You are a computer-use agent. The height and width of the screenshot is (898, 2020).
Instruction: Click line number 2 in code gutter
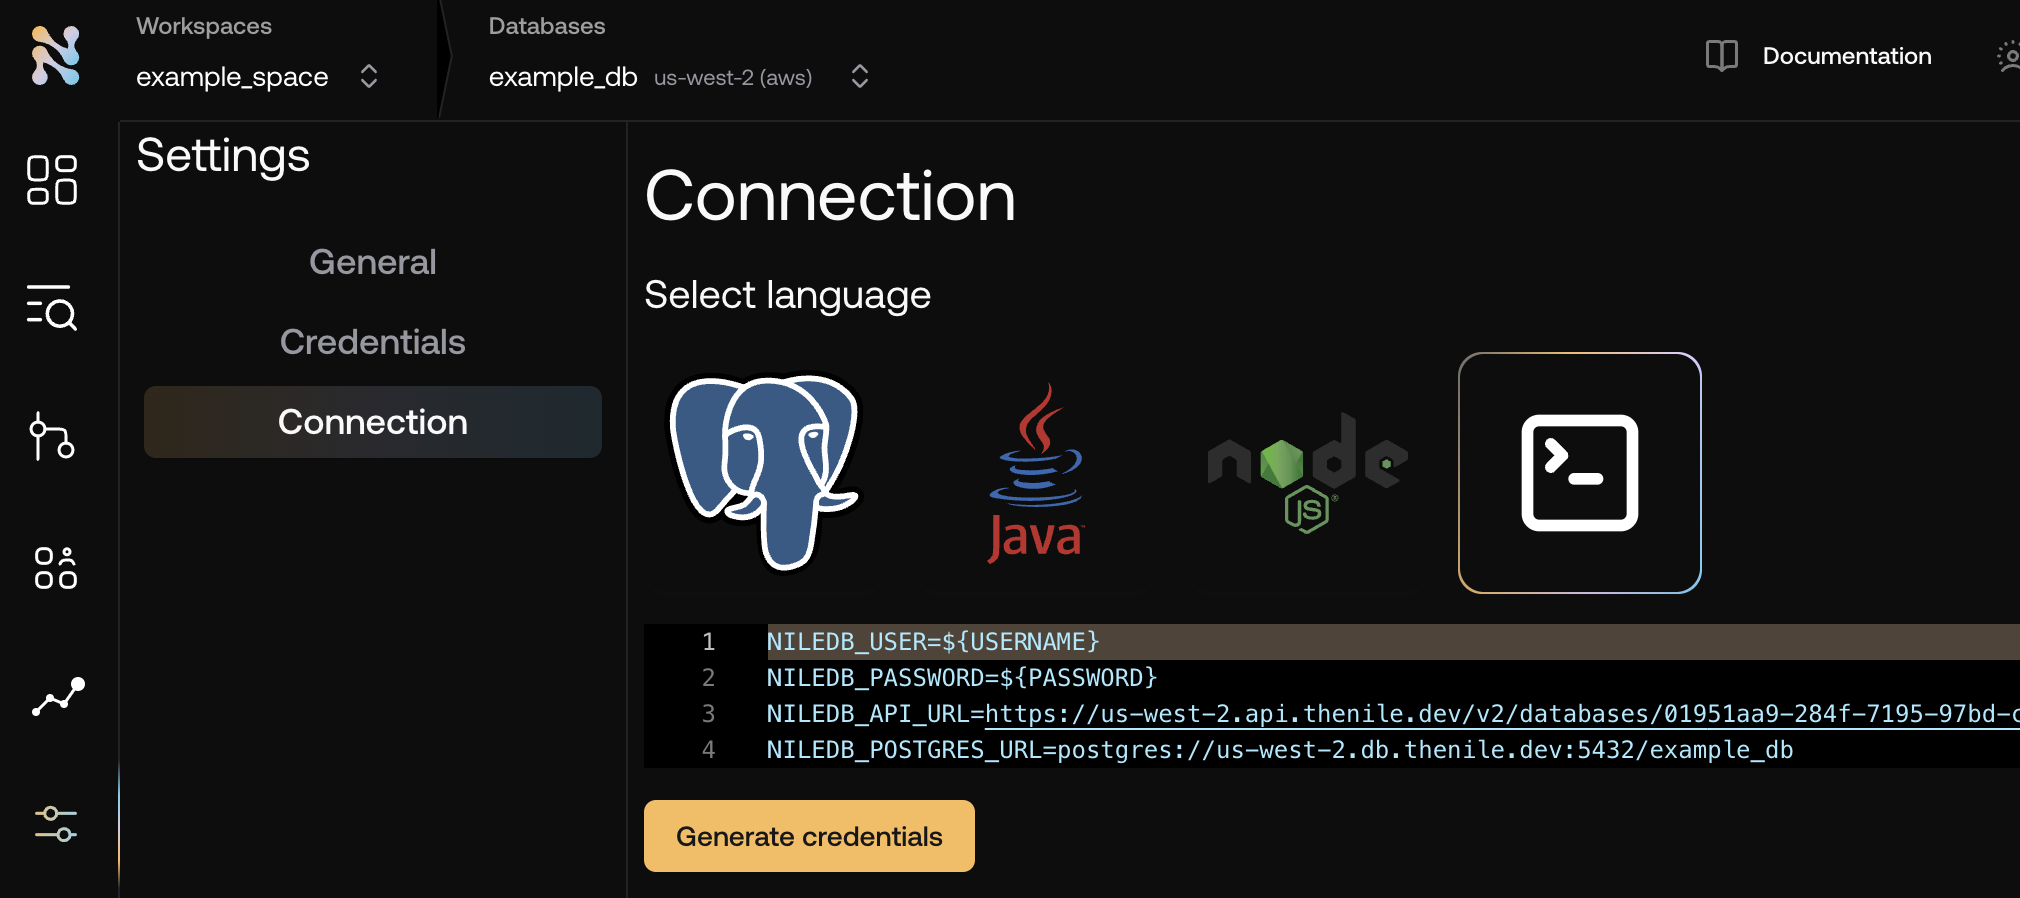click(708, 678)
